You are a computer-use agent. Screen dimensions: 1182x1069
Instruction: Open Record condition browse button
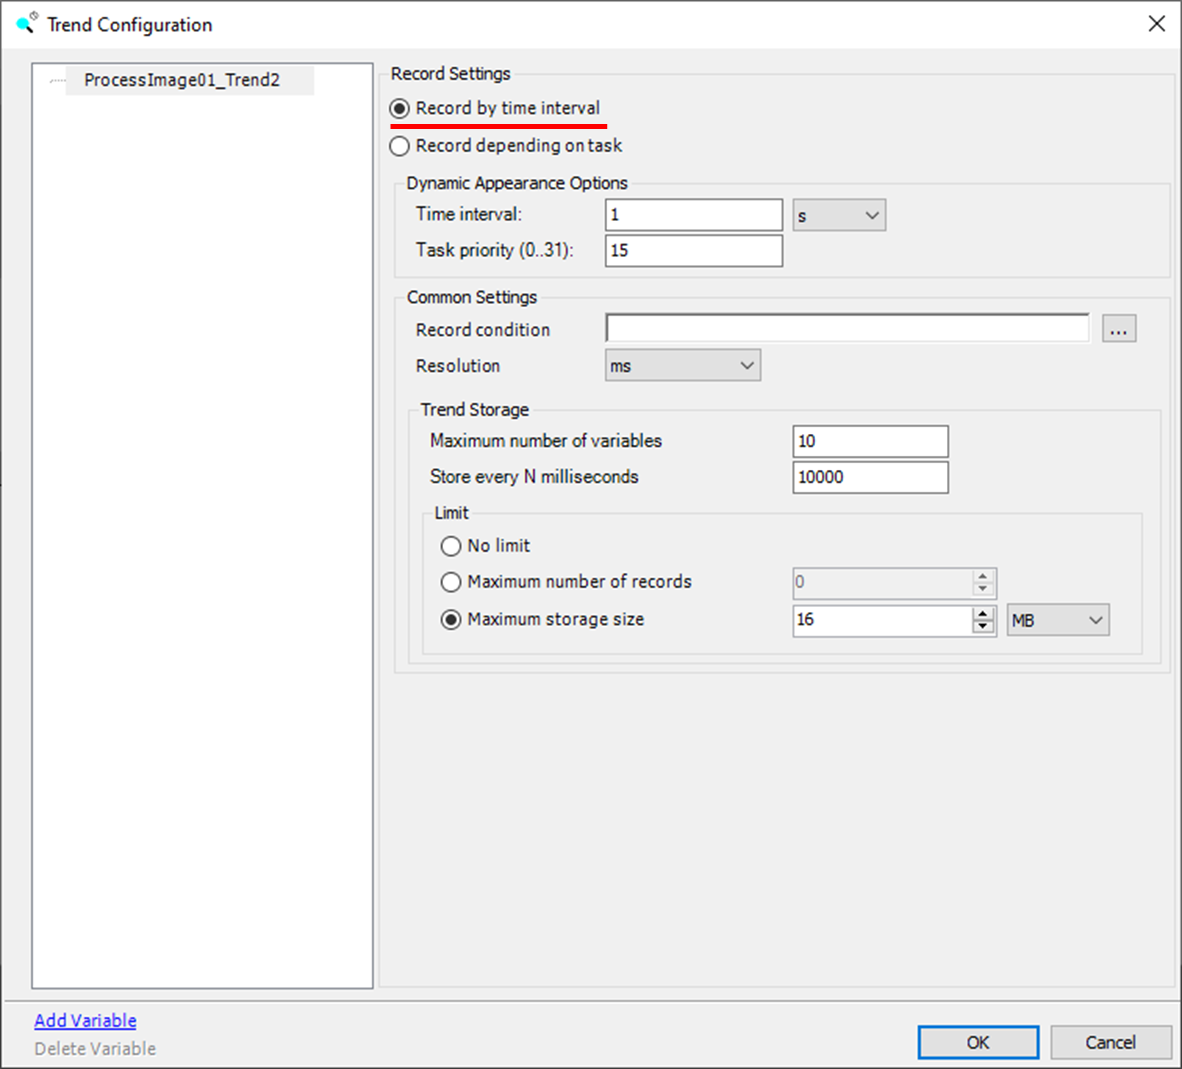(1119, 329)
